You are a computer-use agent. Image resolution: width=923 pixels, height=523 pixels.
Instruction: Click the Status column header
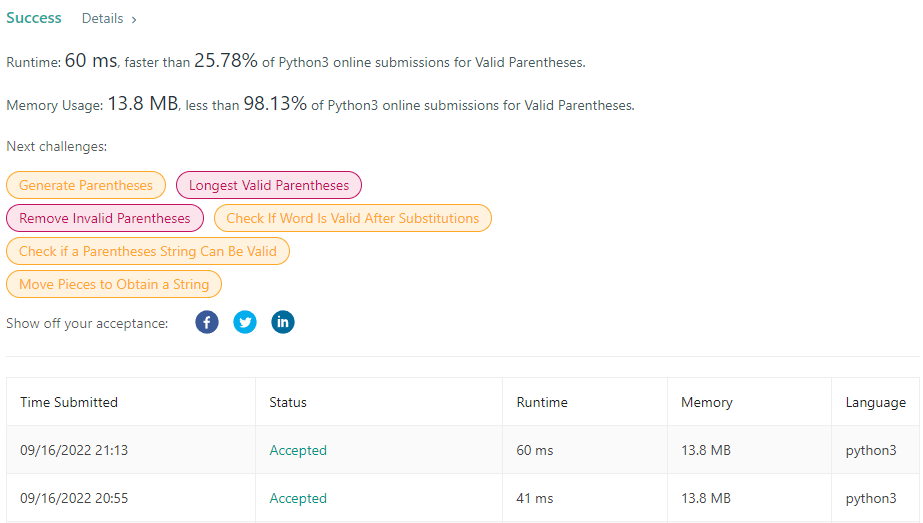click(x=288, y=402)
